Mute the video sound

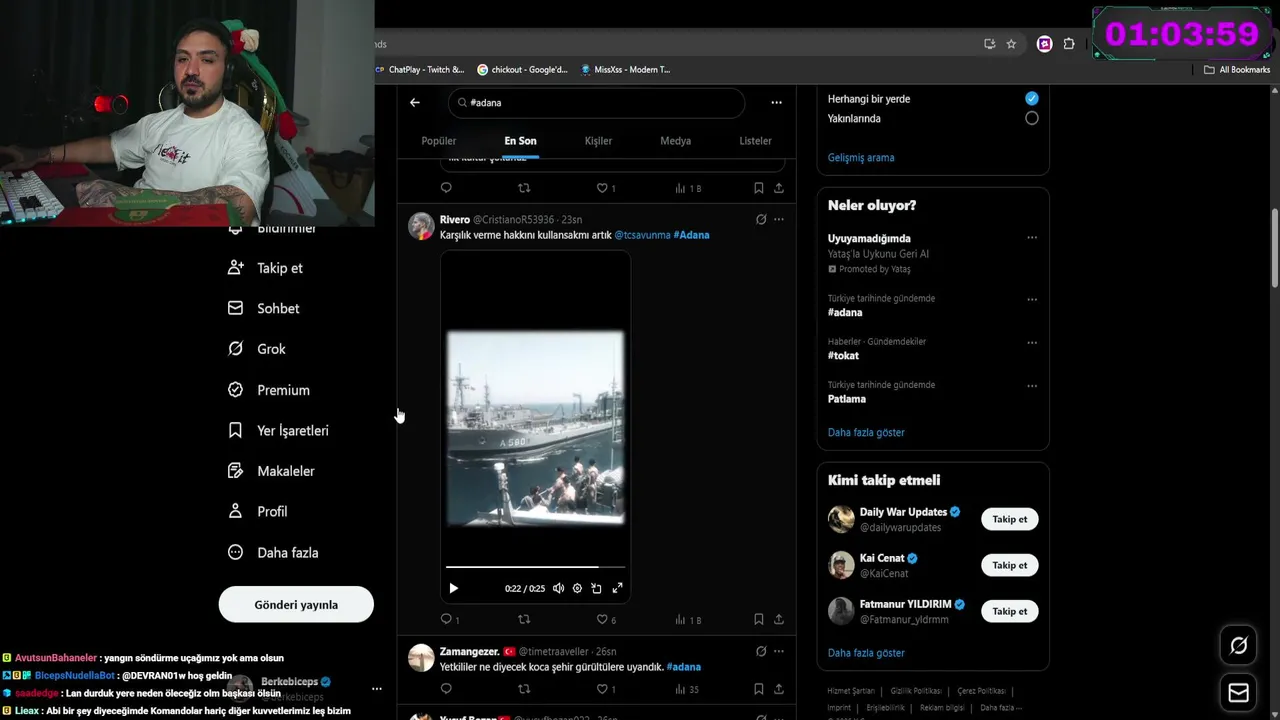click(x=558, y=588)
